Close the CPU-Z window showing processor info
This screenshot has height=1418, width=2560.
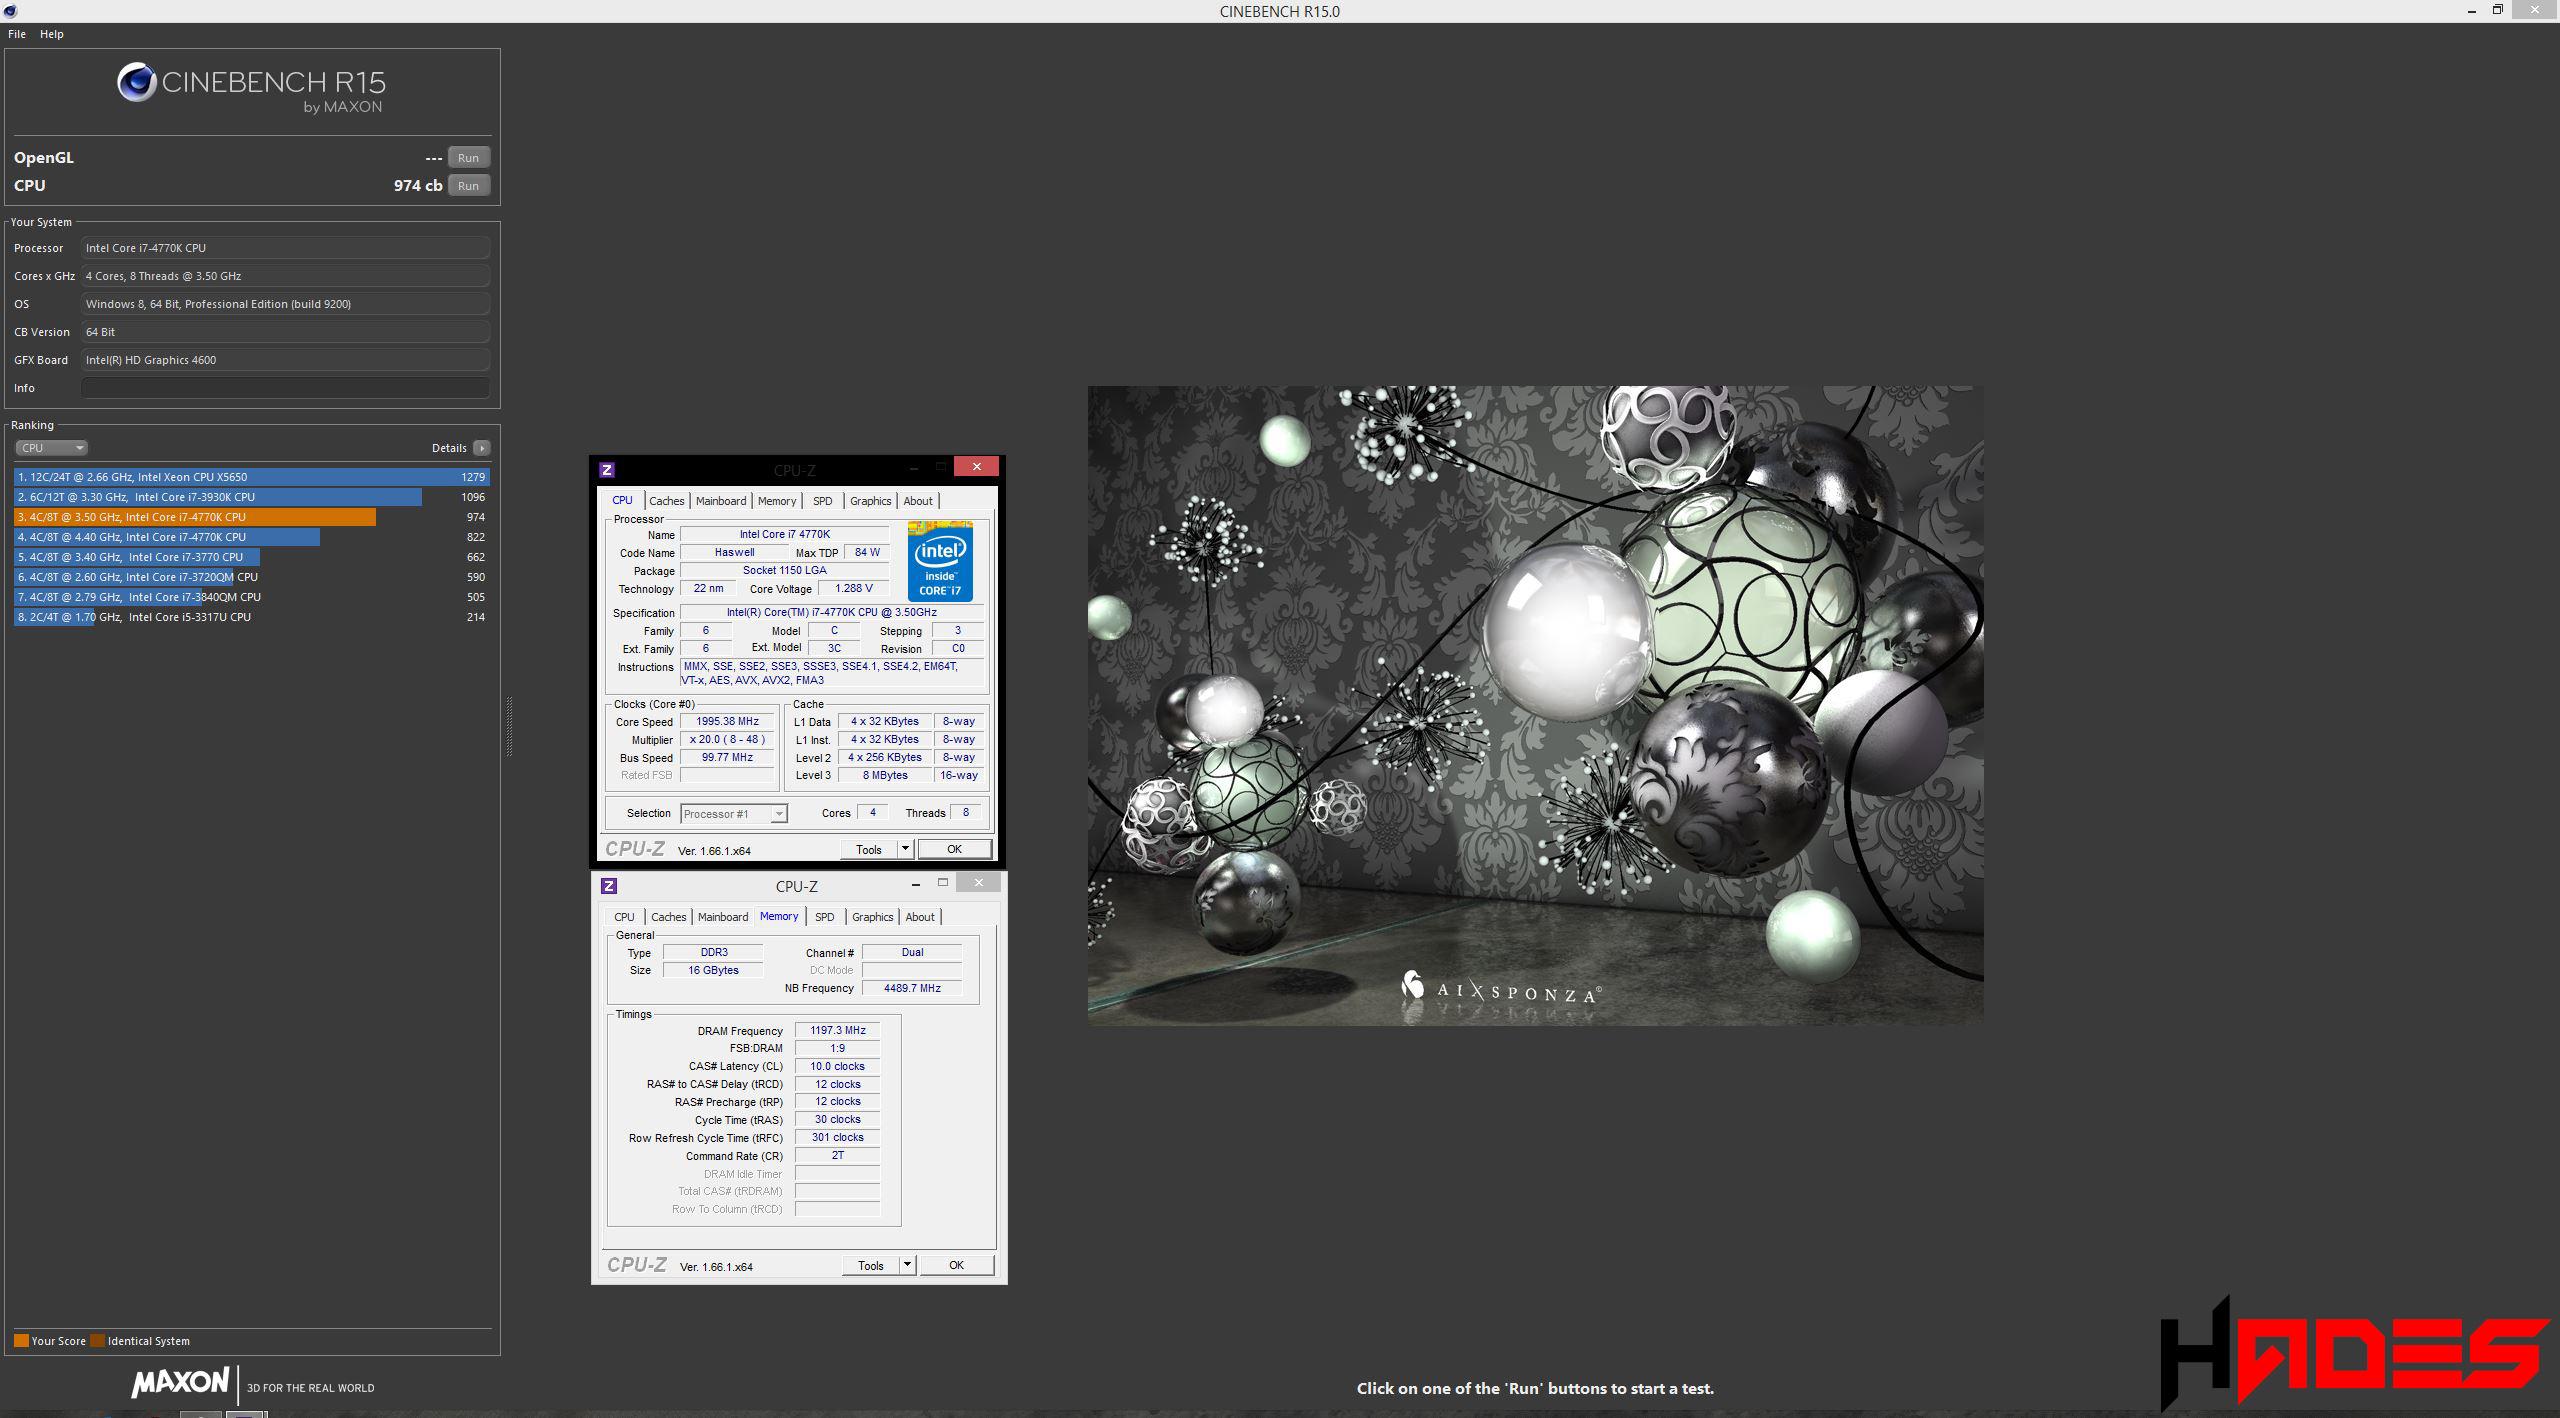(976, 466)
